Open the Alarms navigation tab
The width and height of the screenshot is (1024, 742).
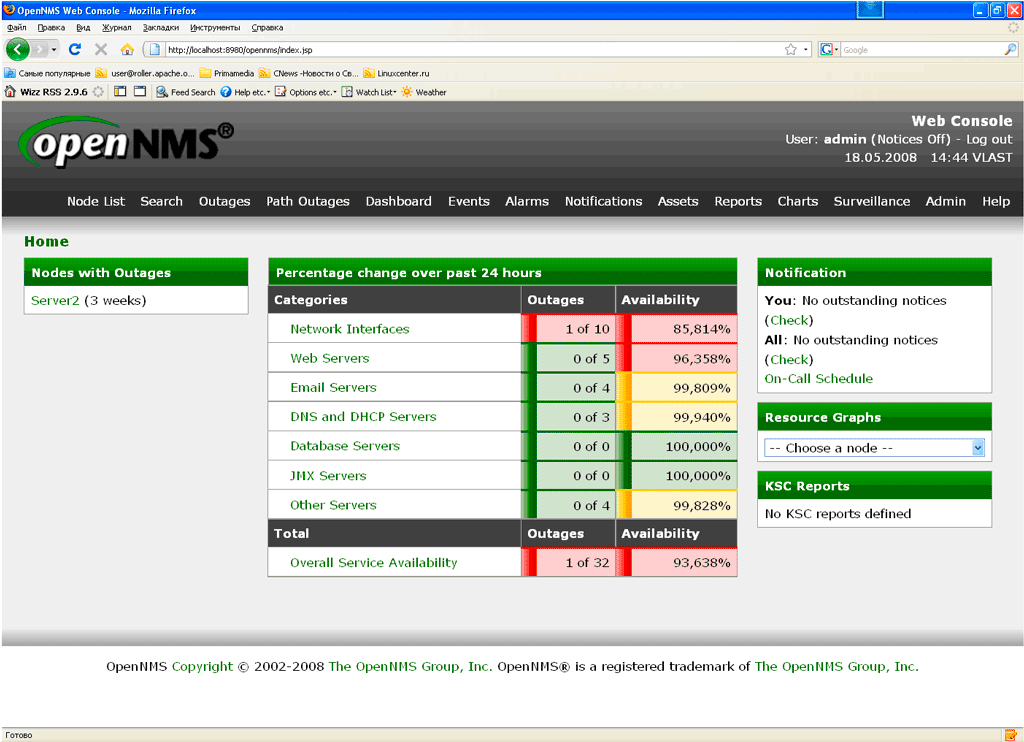click(526, 201)
